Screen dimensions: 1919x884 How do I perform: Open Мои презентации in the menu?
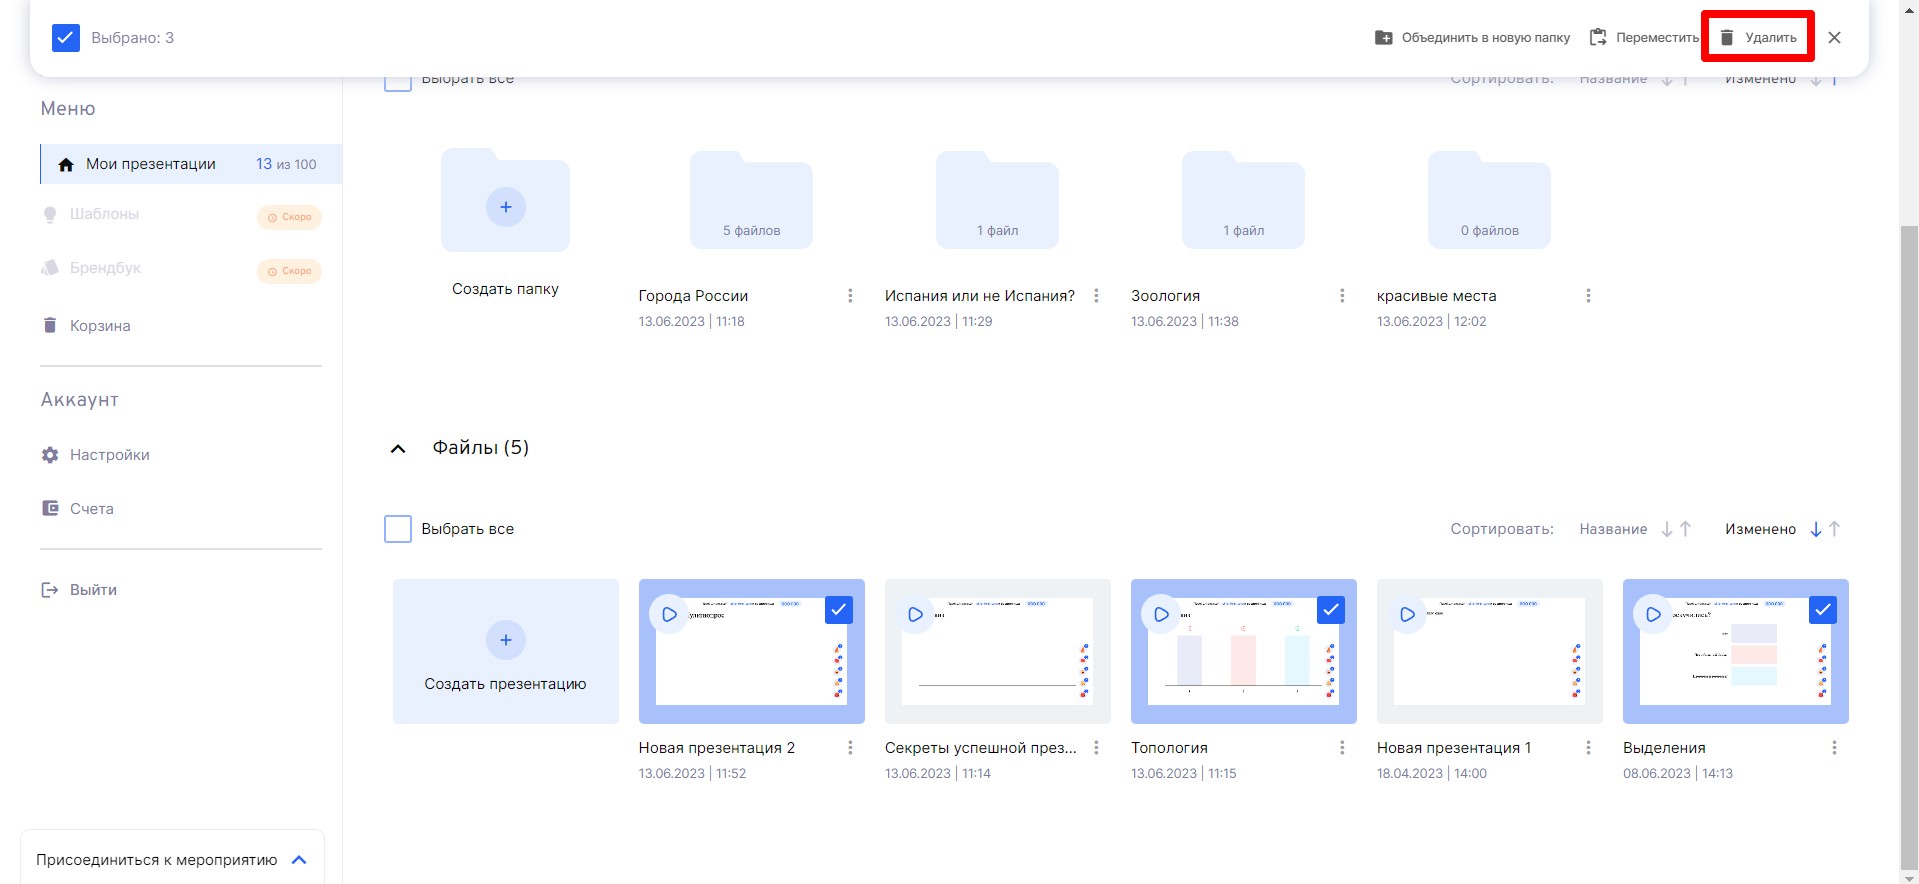[x=191, y=164]
